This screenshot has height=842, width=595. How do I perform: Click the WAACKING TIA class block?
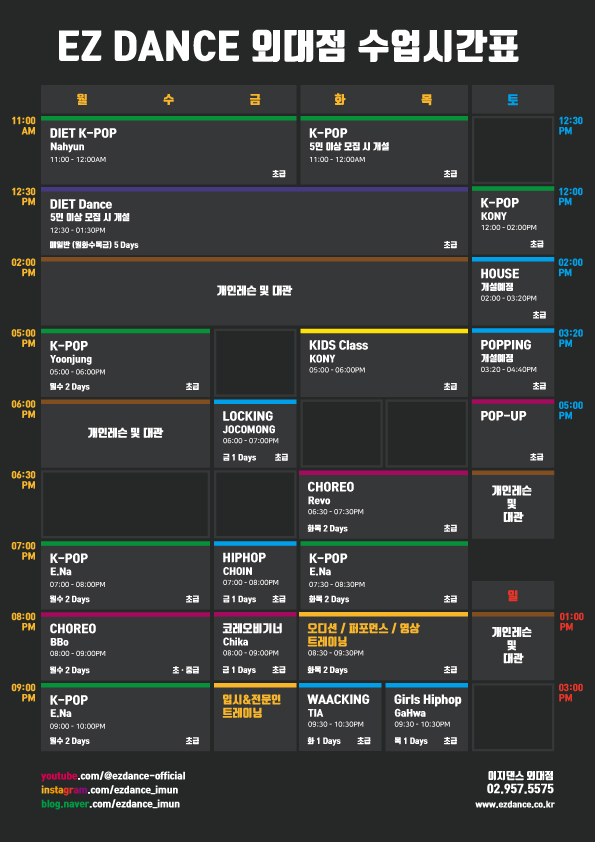(340, 717)
